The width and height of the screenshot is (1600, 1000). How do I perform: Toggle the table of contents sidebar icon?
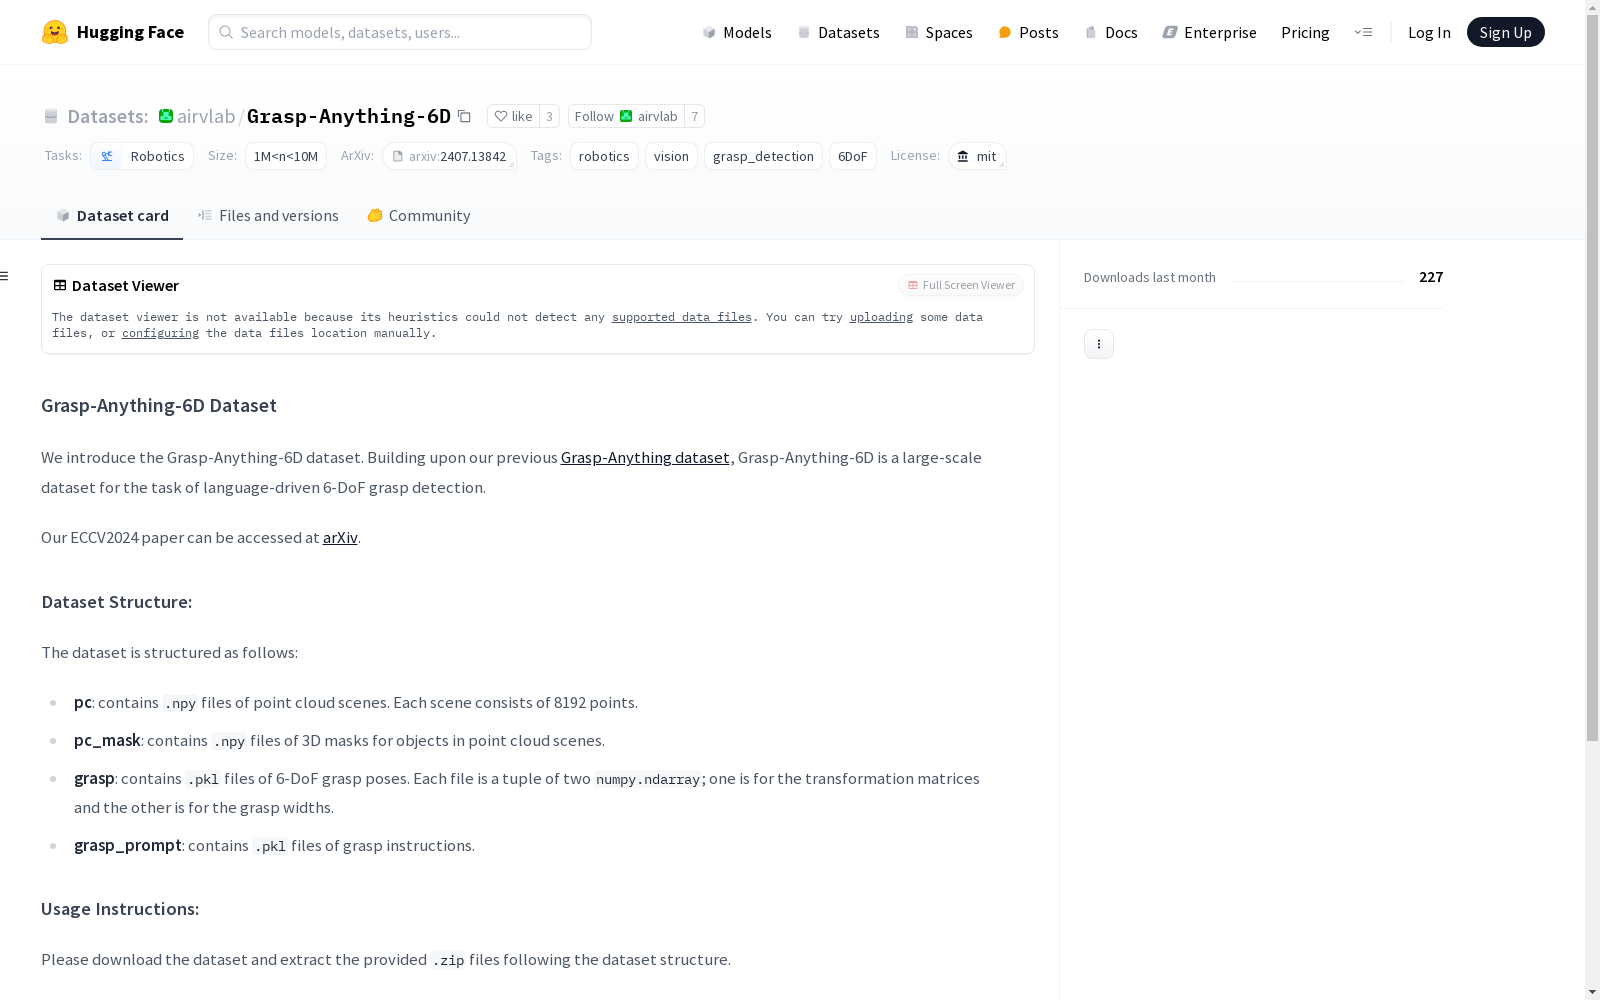pyautogui.click(x=5, y=276)
